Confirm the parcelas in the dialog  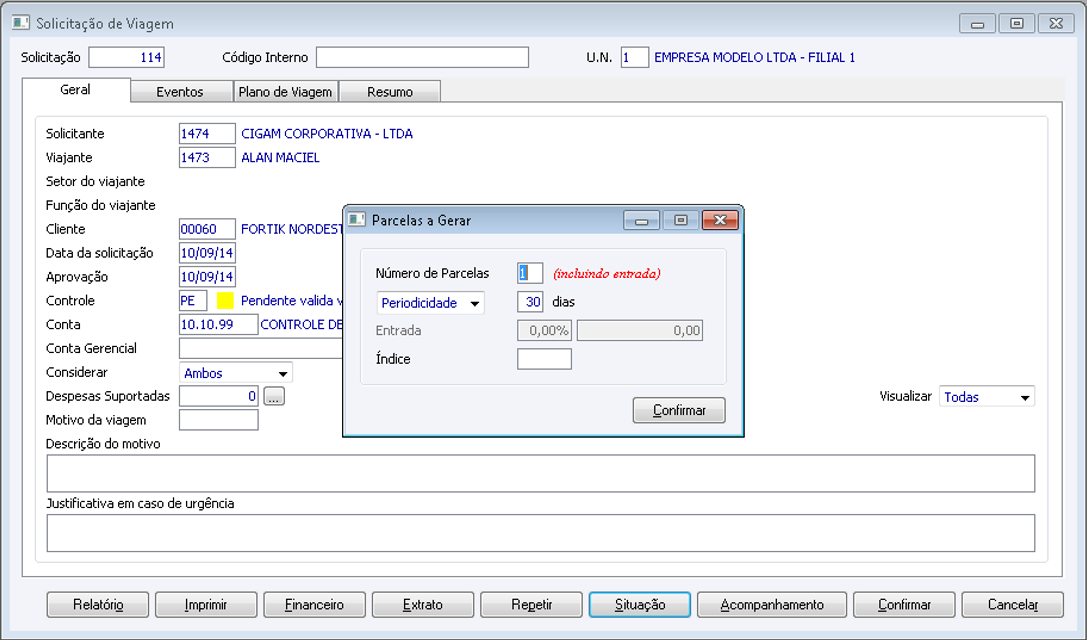679,410
